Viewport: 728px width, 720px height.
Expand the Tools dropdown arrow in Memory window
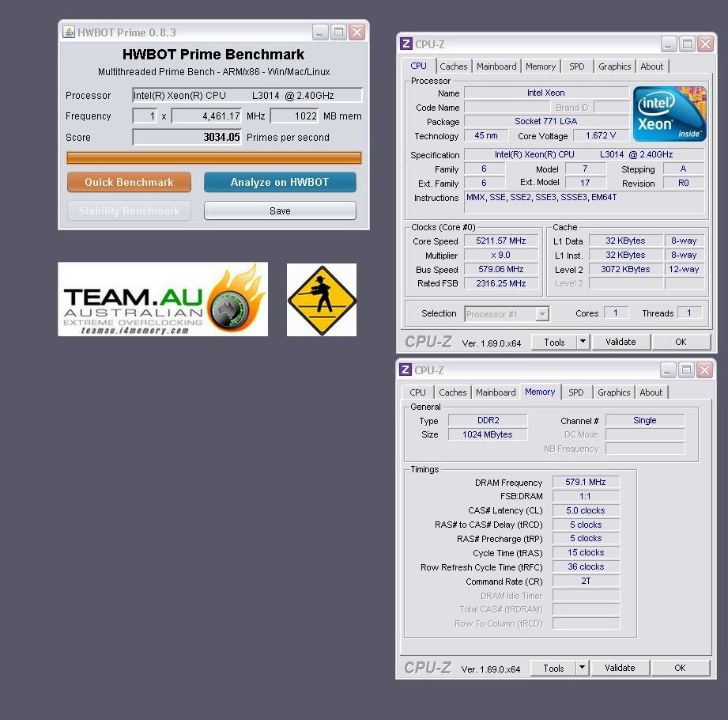(x=583, y=668)
